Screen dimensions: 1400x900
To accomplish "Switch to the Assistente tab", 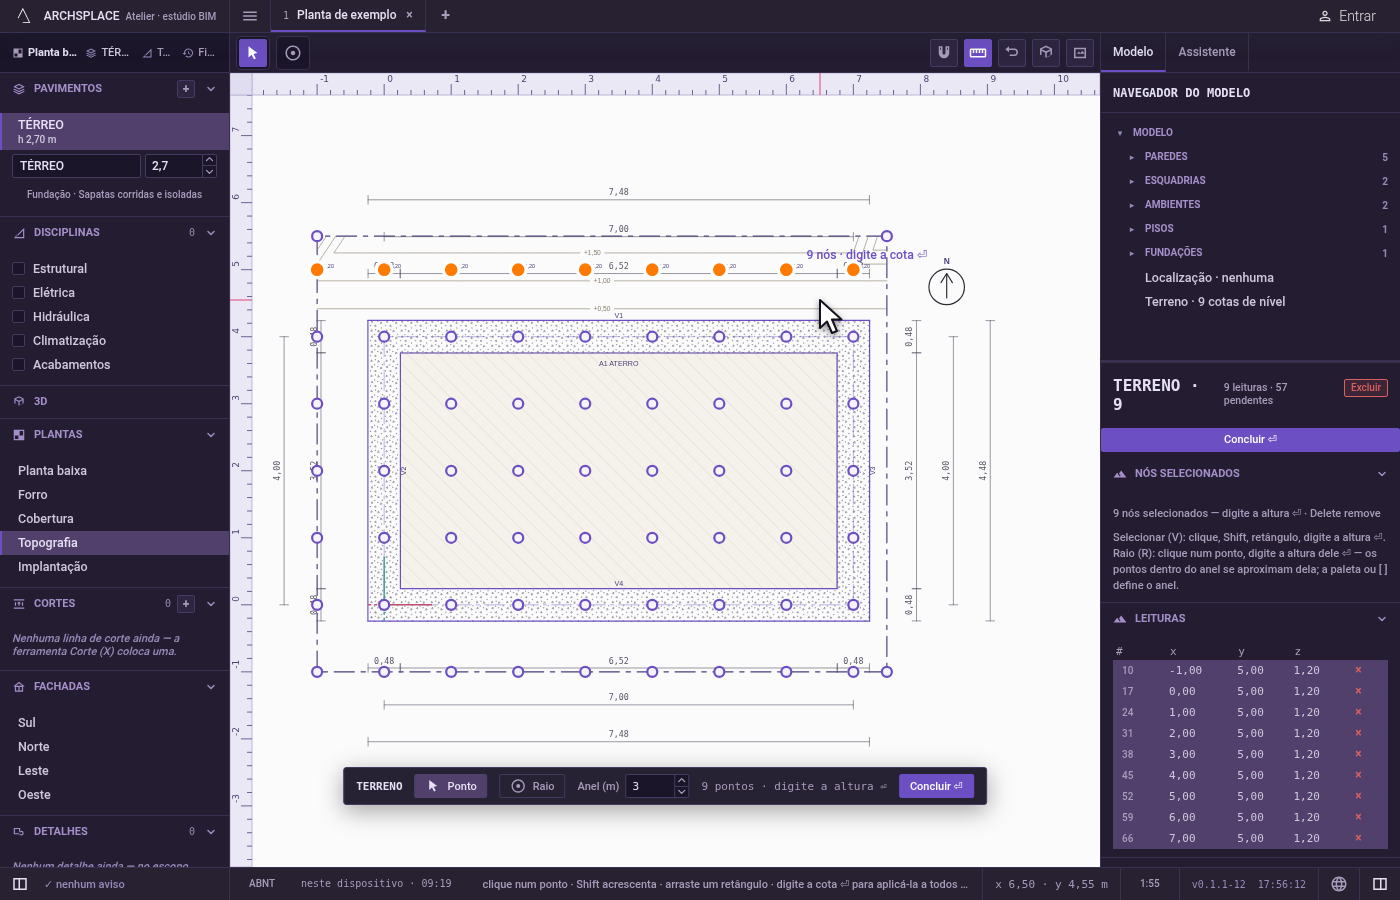I will point(1206,52).
